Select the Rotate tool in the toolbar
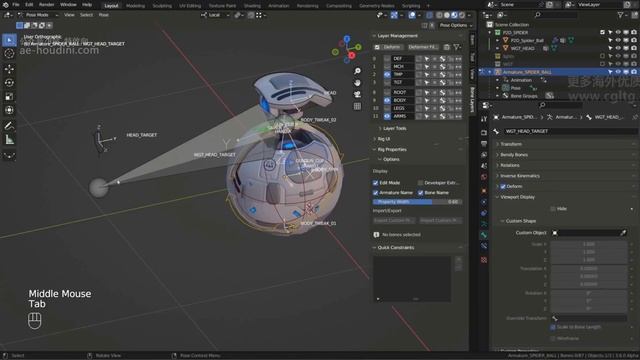Image resolution: width=640 pixels, height=360 pixels. [x=9, y=83]
